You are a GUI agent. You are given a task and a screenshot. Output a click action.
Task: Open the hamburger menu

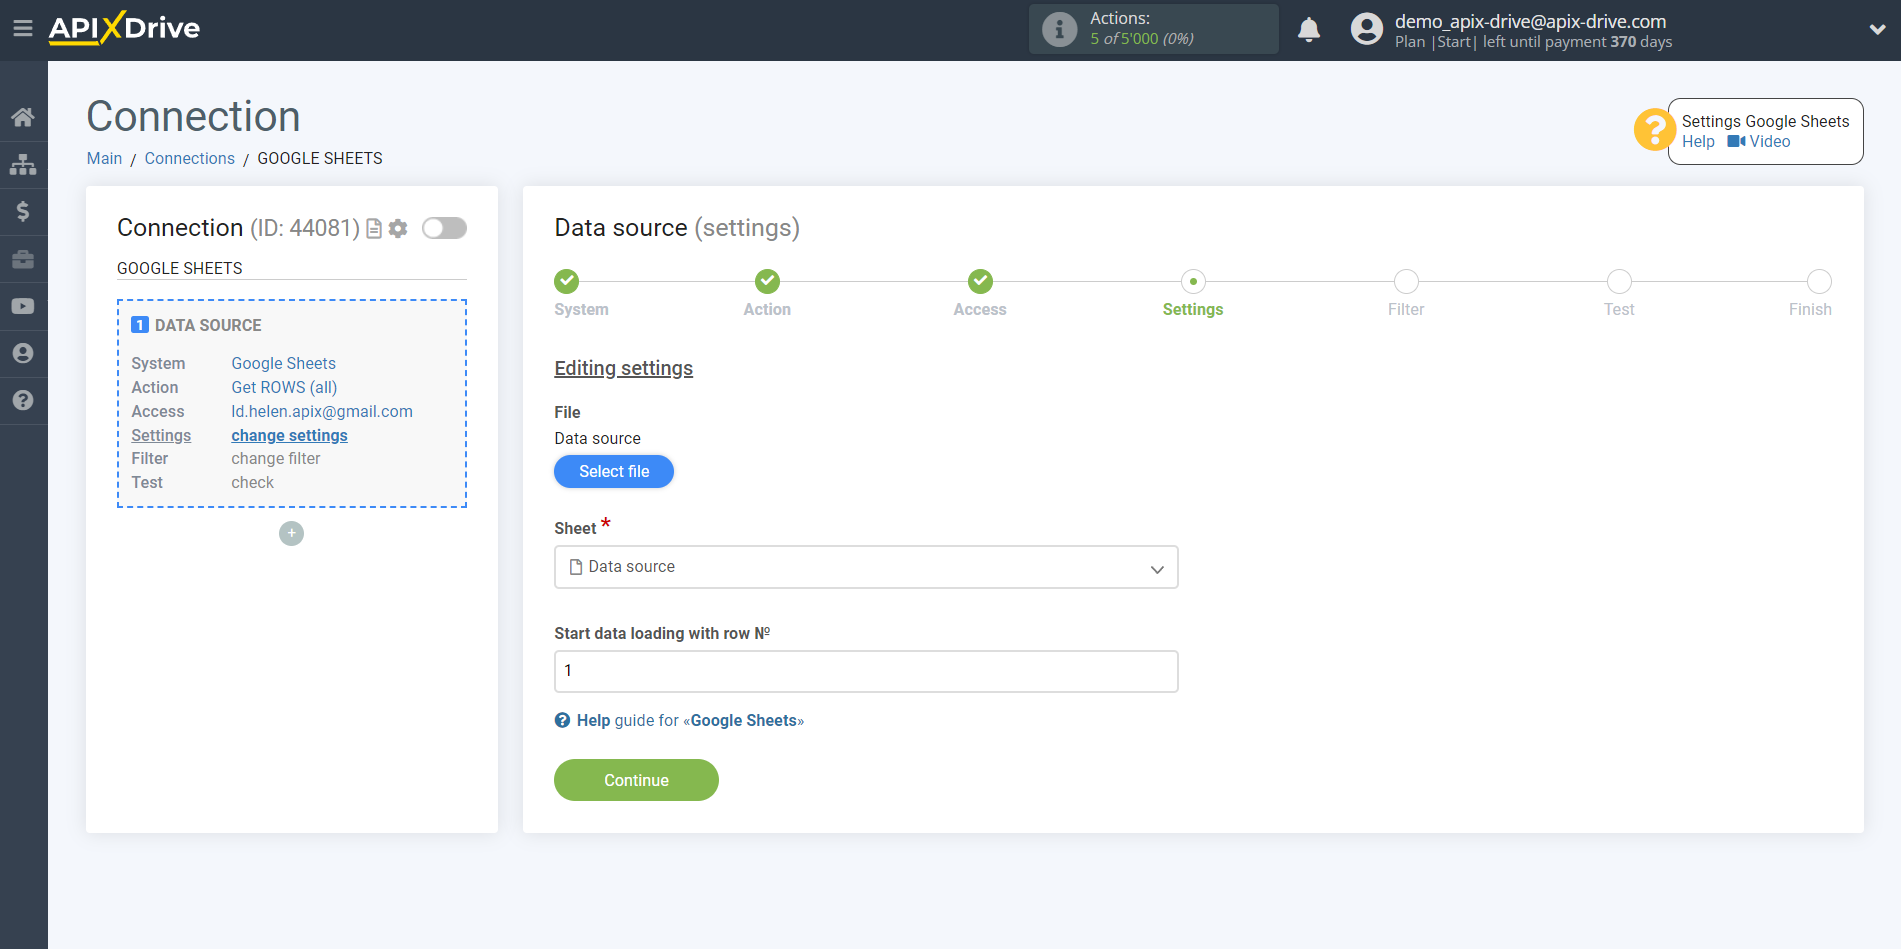22,28
